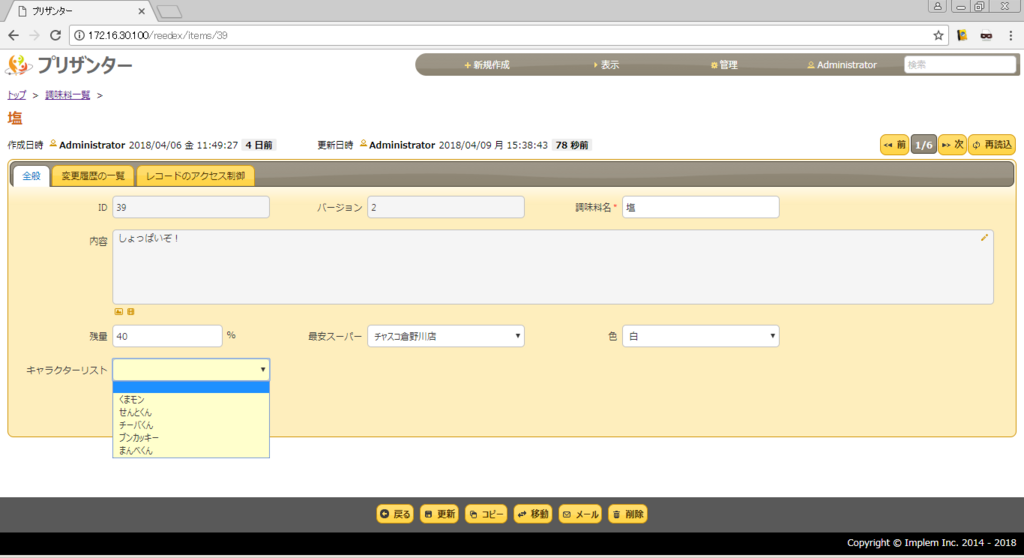
Task: Click the 次 next record button
Action: (952, 144)
